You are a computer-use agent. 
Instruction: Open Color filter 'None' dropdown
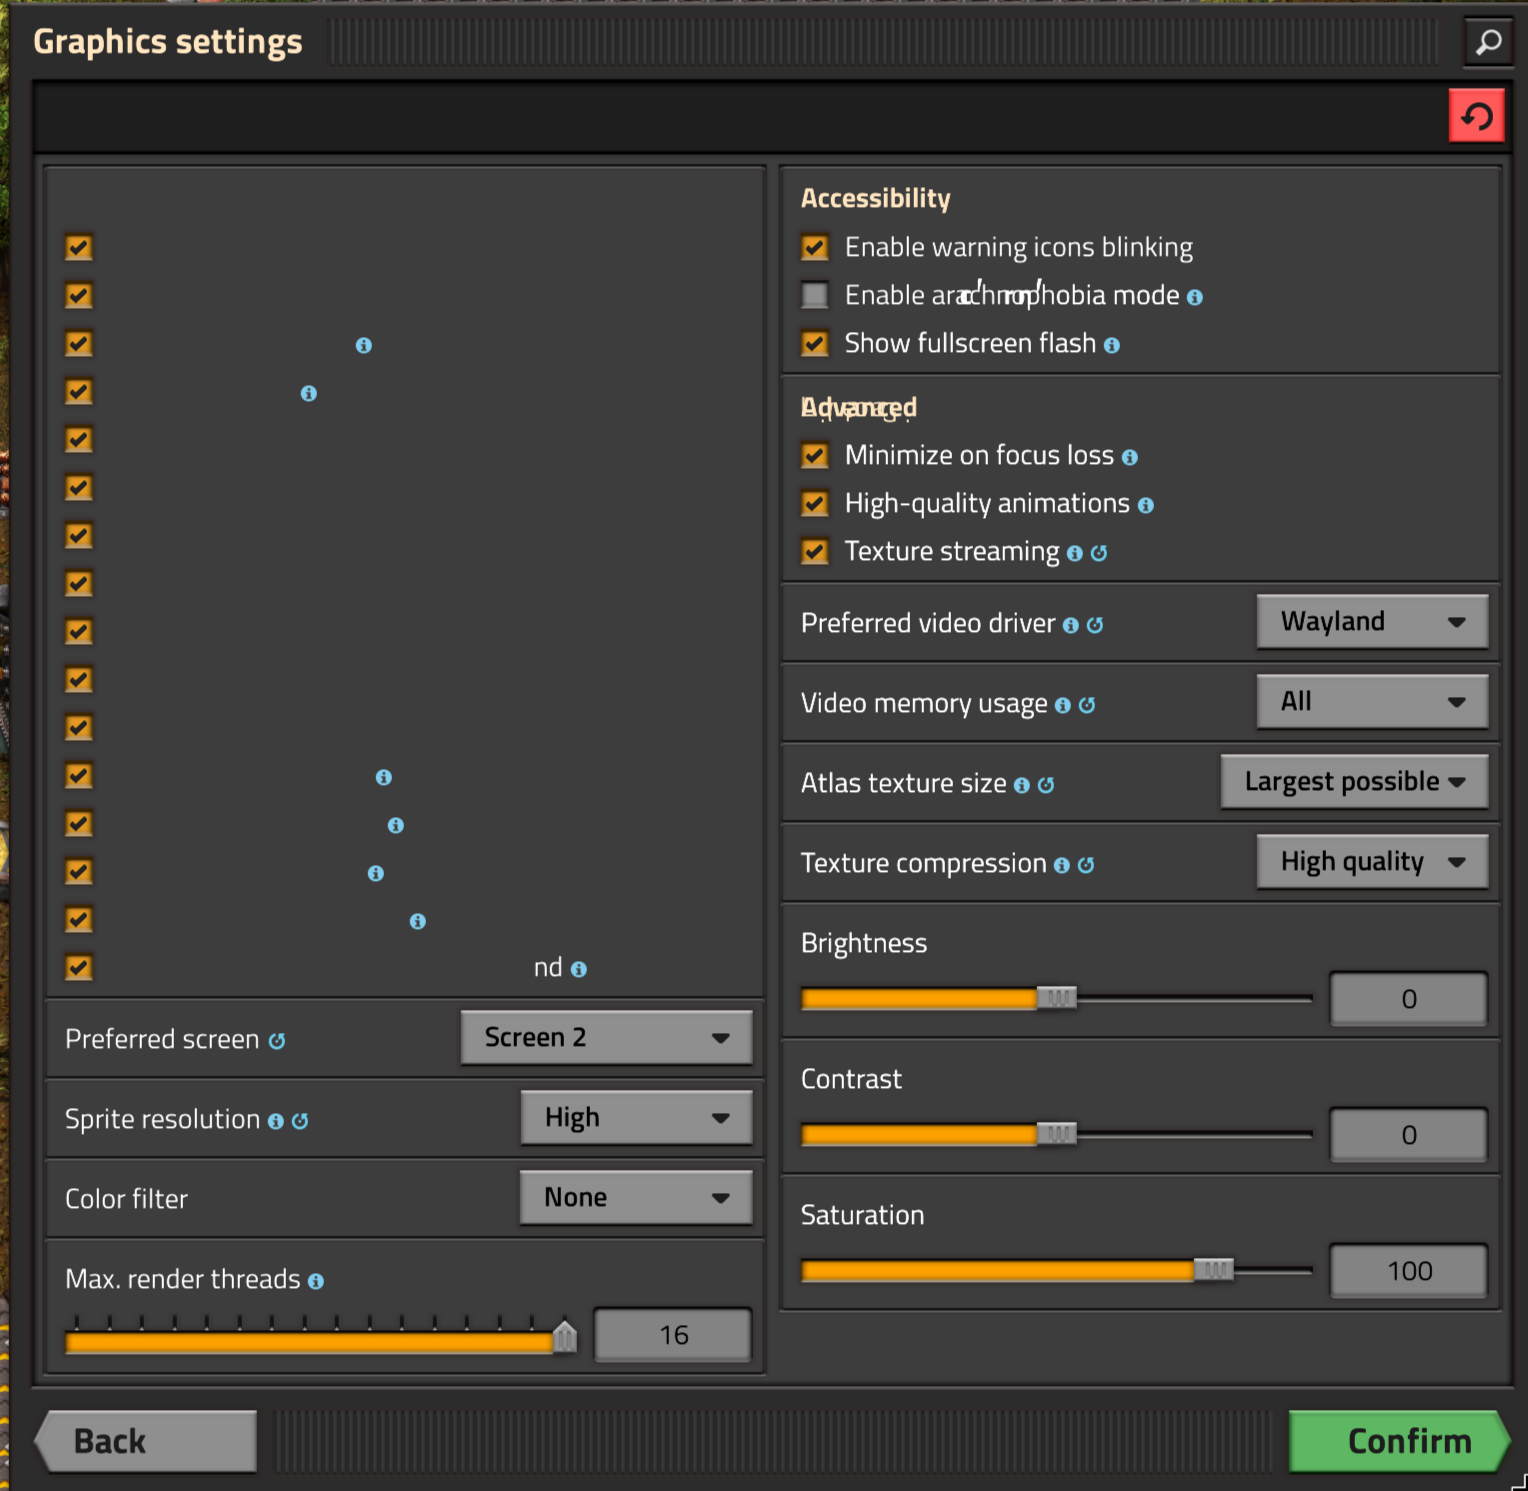(x=636, y=1197)
